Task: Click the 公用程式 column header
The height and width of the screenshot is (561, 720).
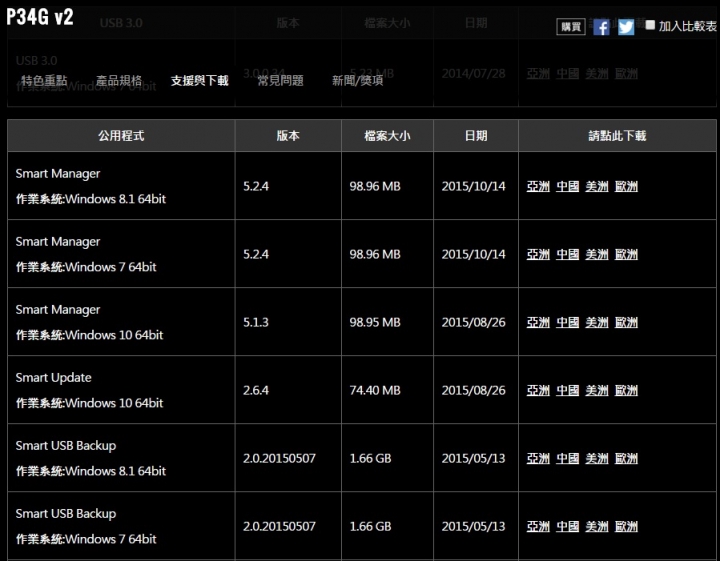Action: [x=121, y=135]
